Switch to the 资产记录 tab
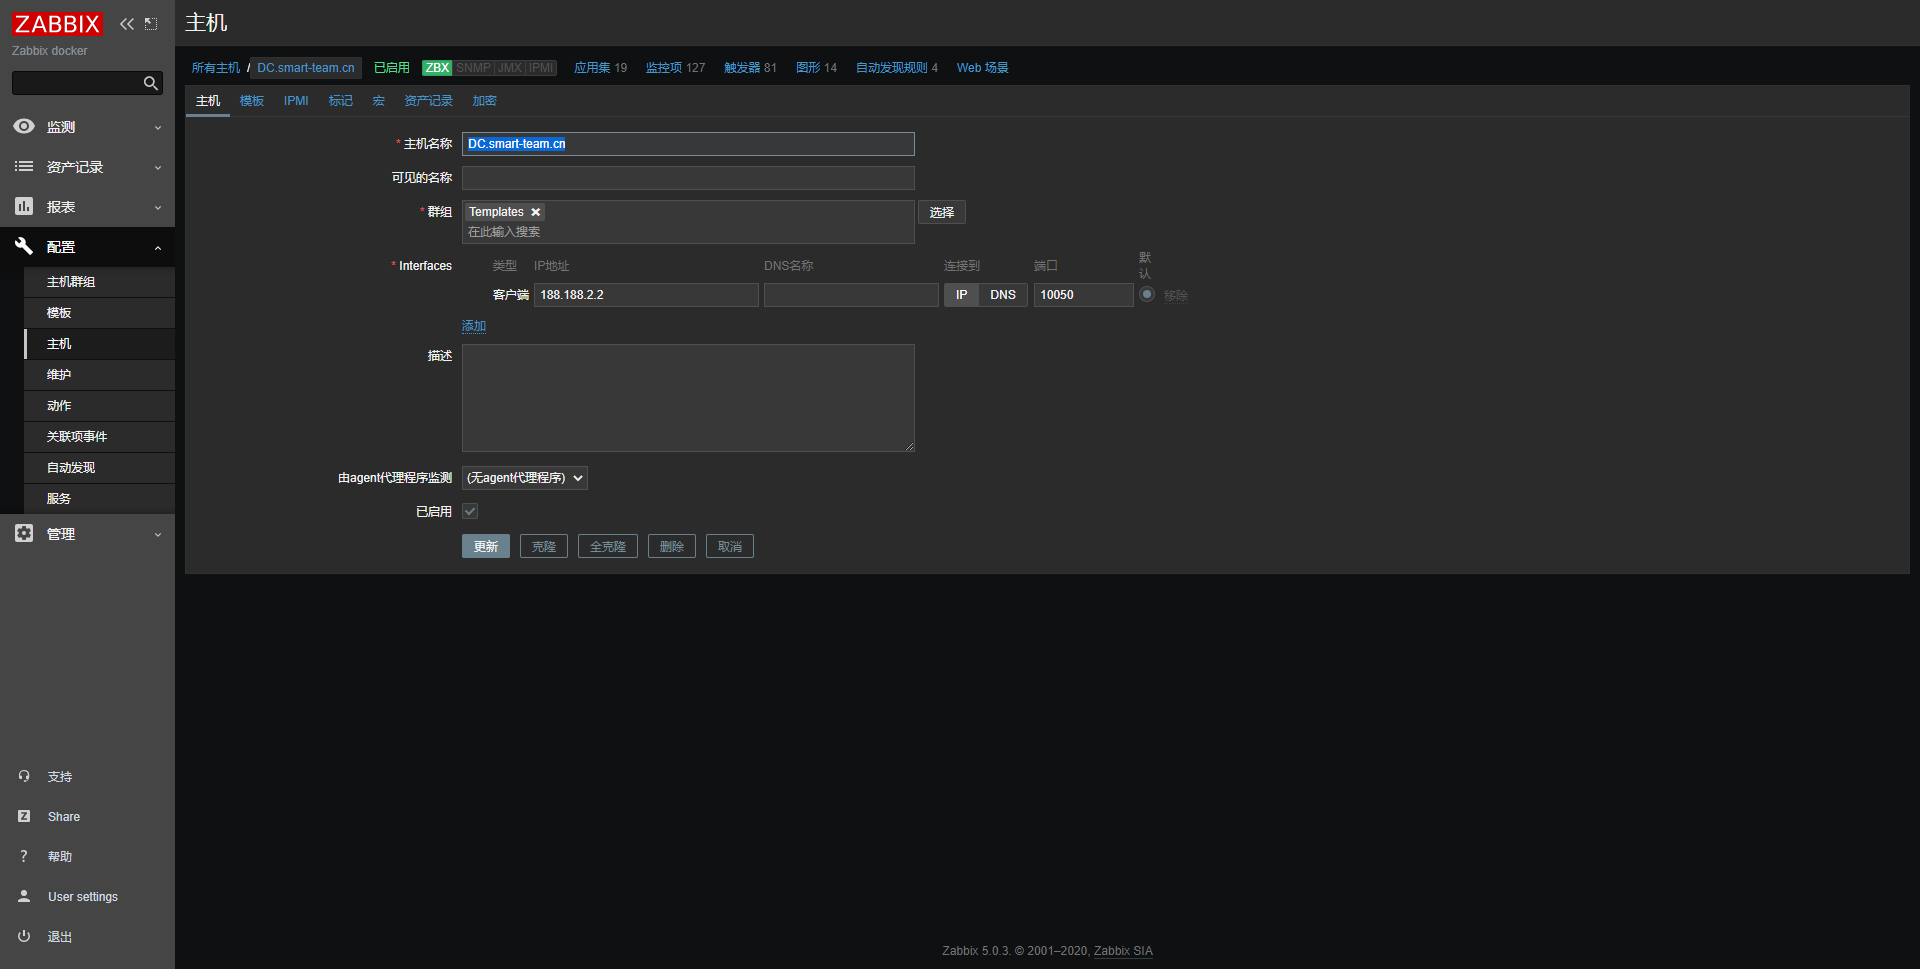 click(428, 101)
